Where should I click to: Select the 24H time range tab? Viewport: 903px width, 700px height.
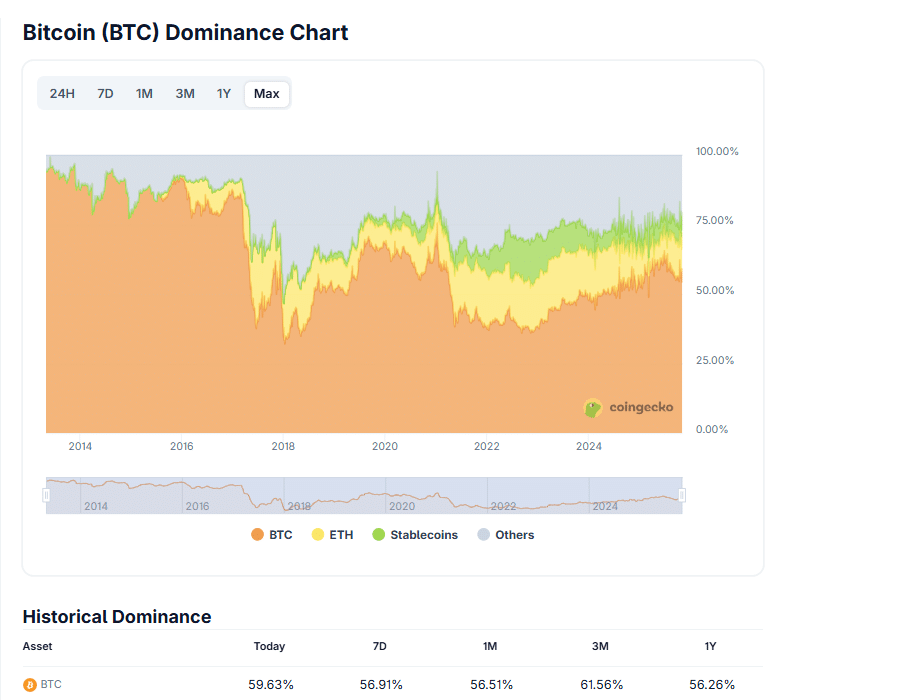coord(62,94)
